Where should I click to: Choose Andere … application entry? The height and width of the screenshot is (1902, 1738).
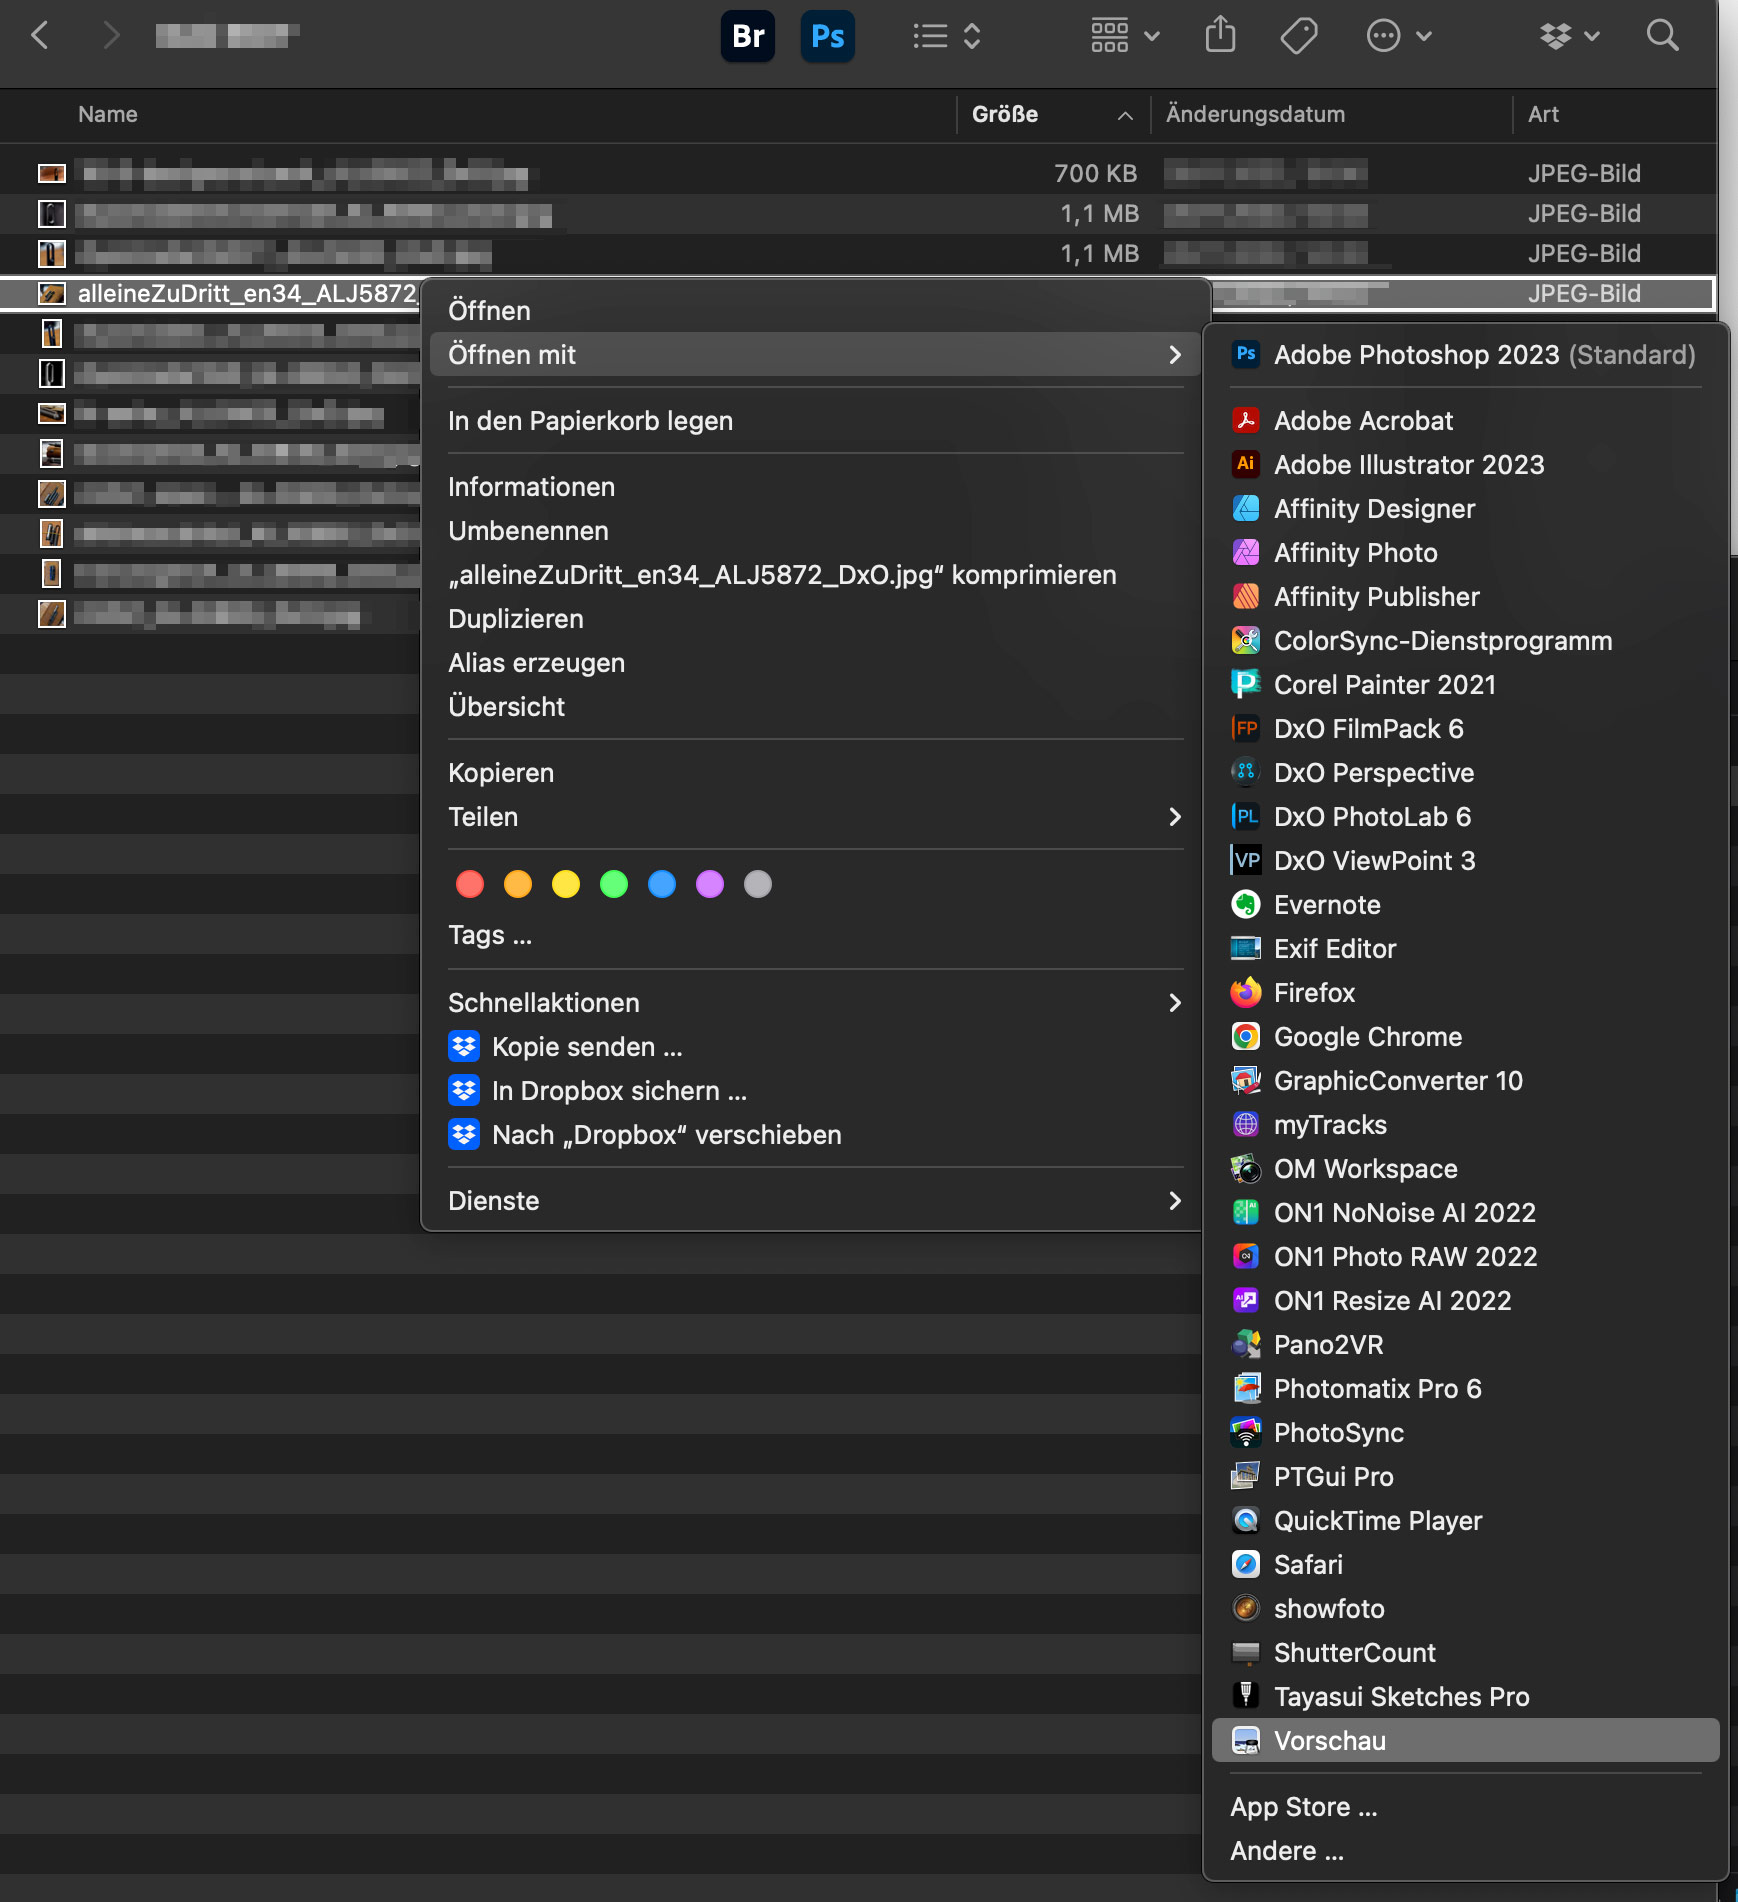[1465, 1851]
